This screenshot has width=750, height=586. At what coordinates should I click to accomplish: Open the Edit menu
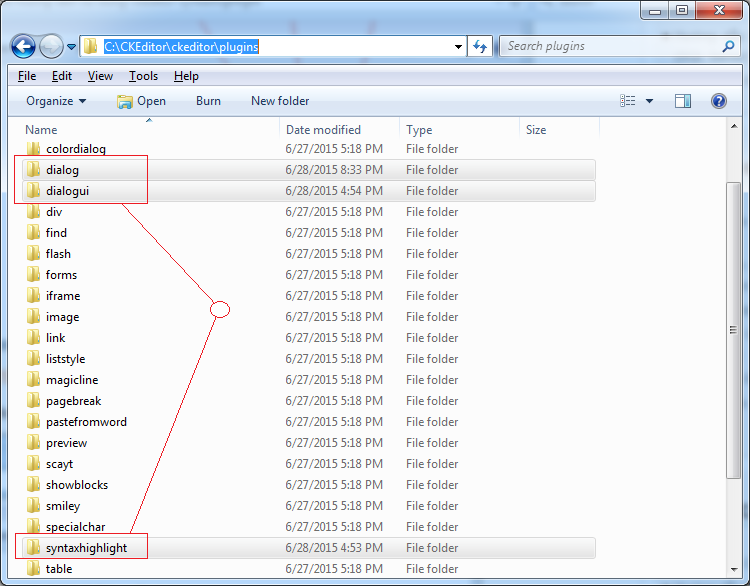point(62,76)
